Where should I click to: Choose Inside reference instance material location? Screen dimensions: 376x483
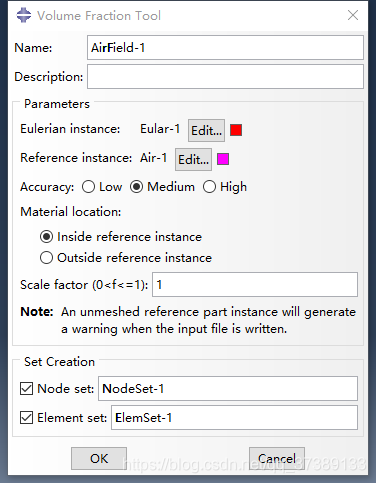click(46, 237)
